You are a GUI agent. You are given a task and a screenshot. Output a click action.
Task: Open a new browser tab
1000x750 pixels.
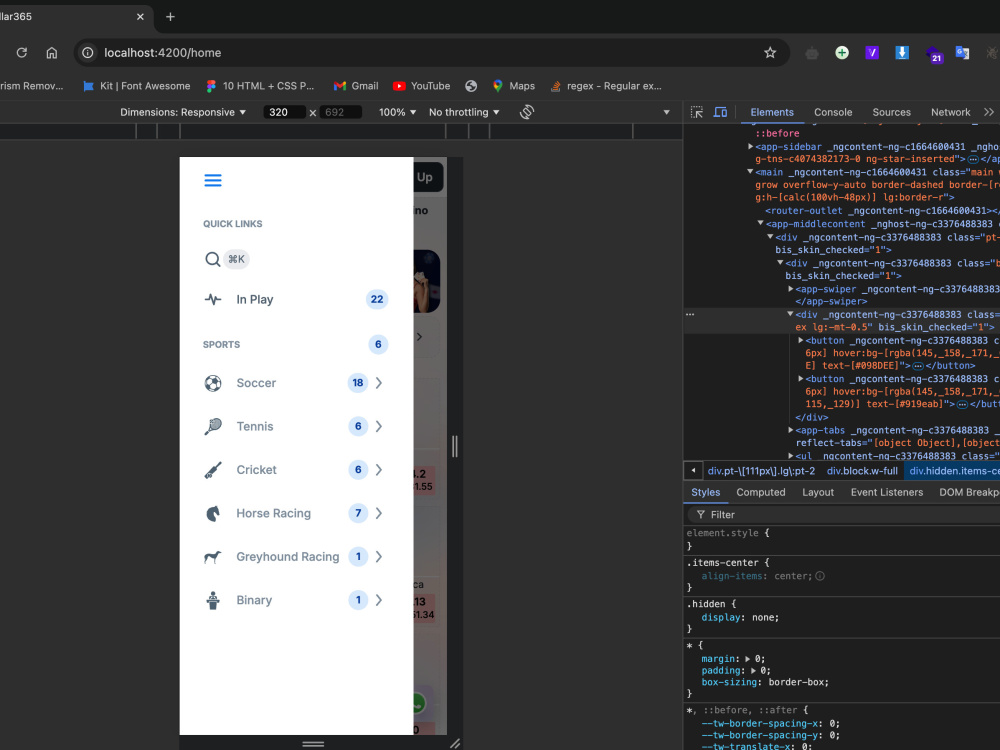tap(170, 17)
